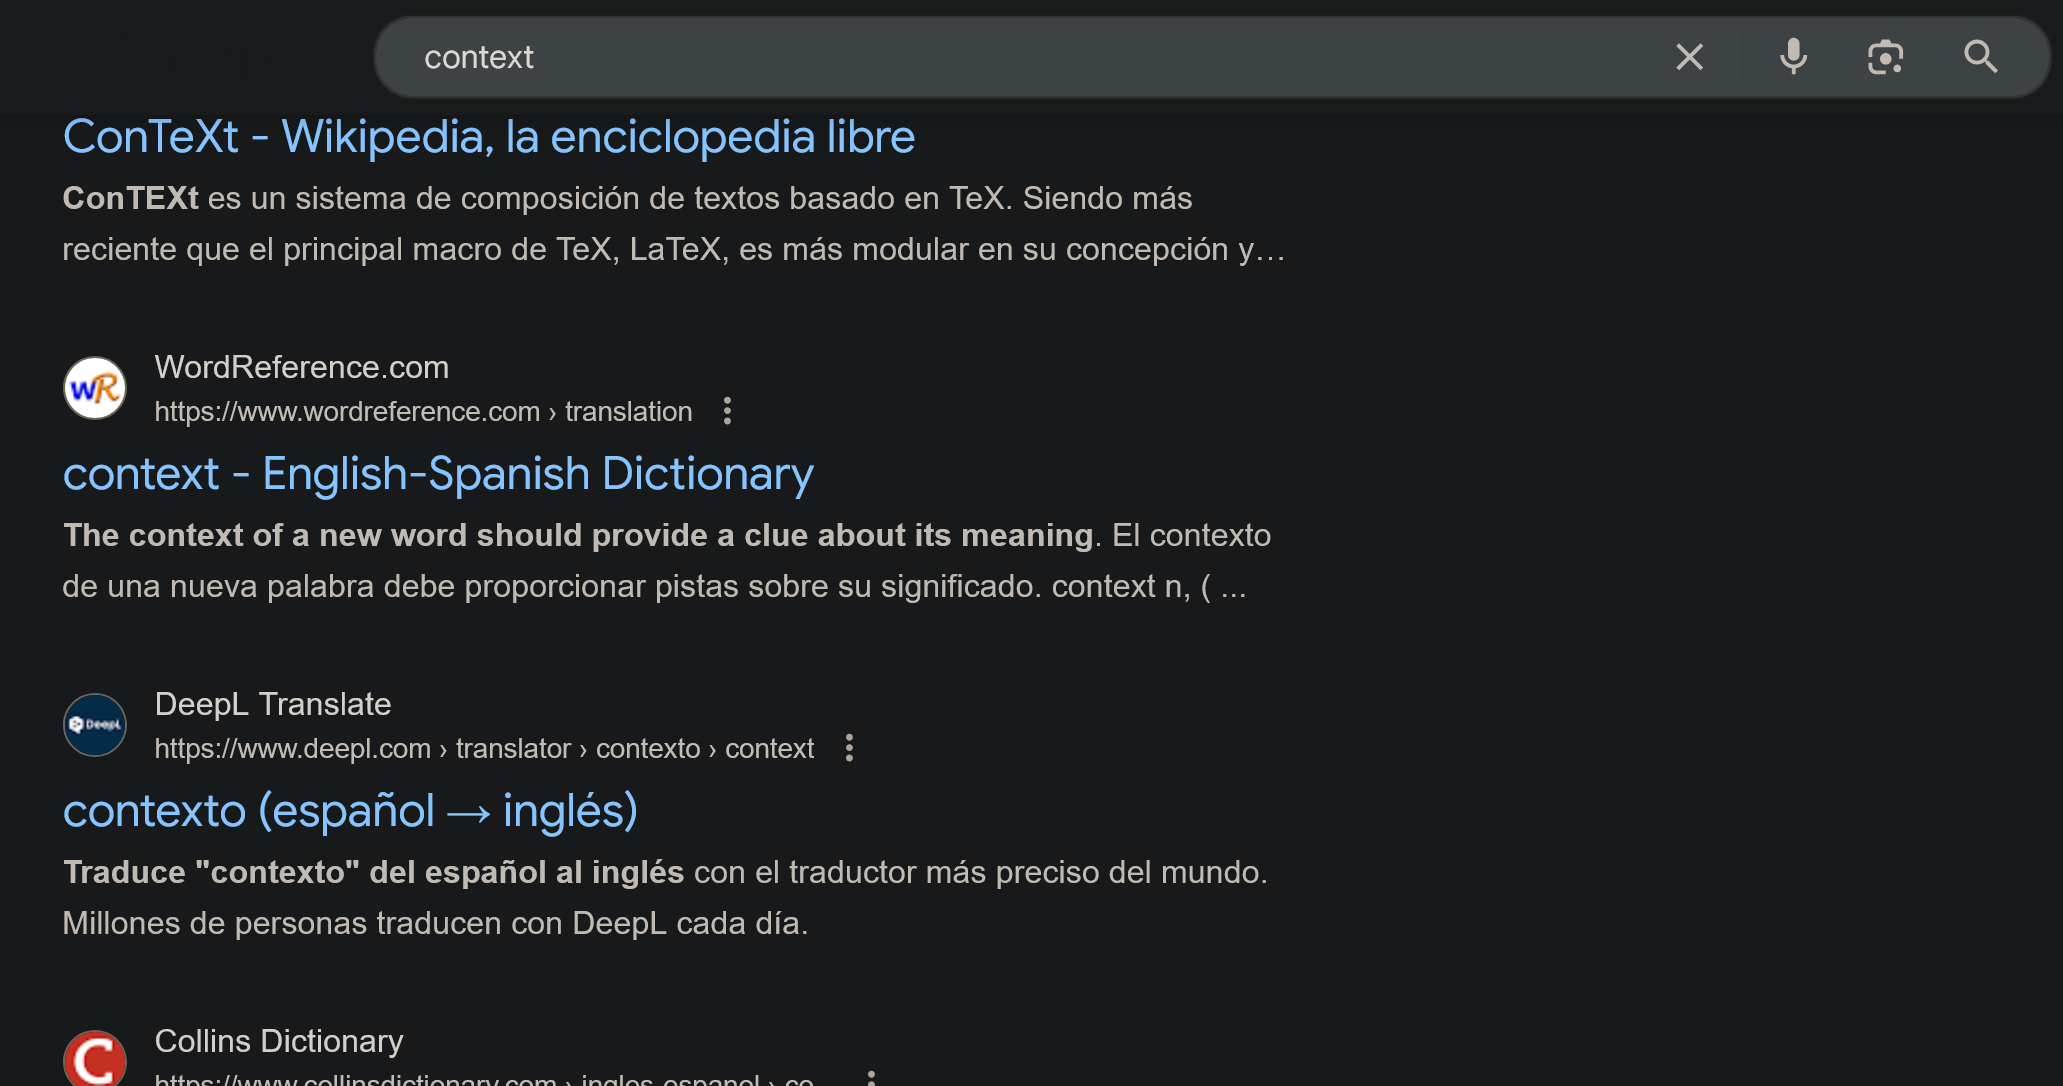This screenshot has width=2063, height=1086.
Task: Click the DeepL favicon logo
Action: point(95,725)
